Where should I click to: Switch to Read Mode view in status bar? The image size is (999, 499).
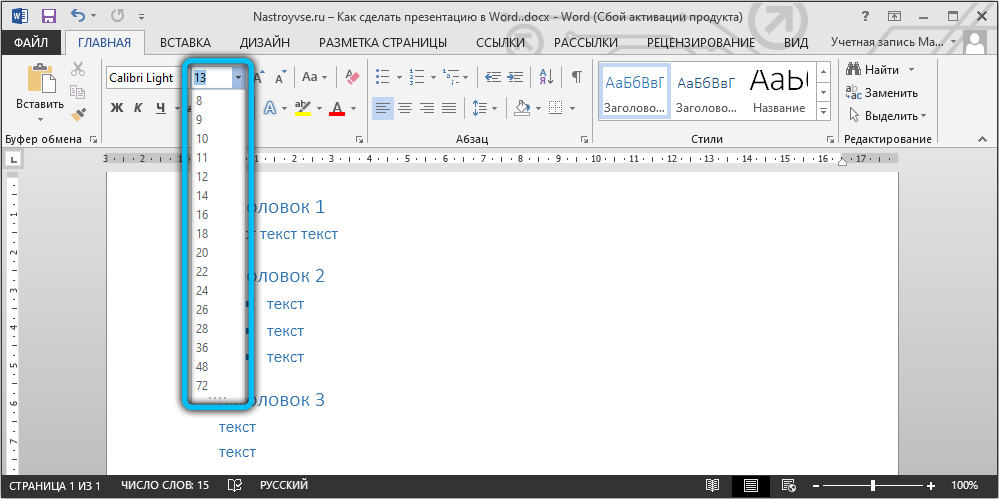pyautogui.click(x=712, y=486)
